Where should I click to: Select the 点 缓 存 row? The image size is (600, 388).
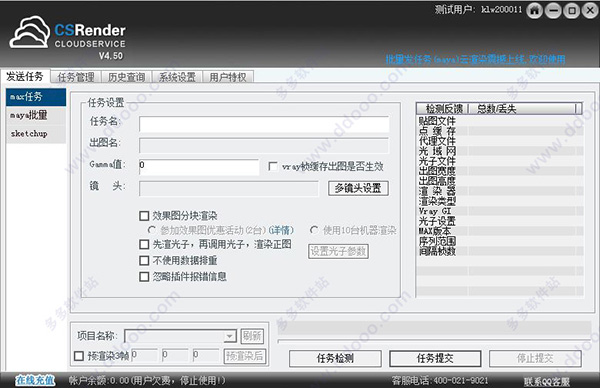pyautogui.click(x=500, y=131)
